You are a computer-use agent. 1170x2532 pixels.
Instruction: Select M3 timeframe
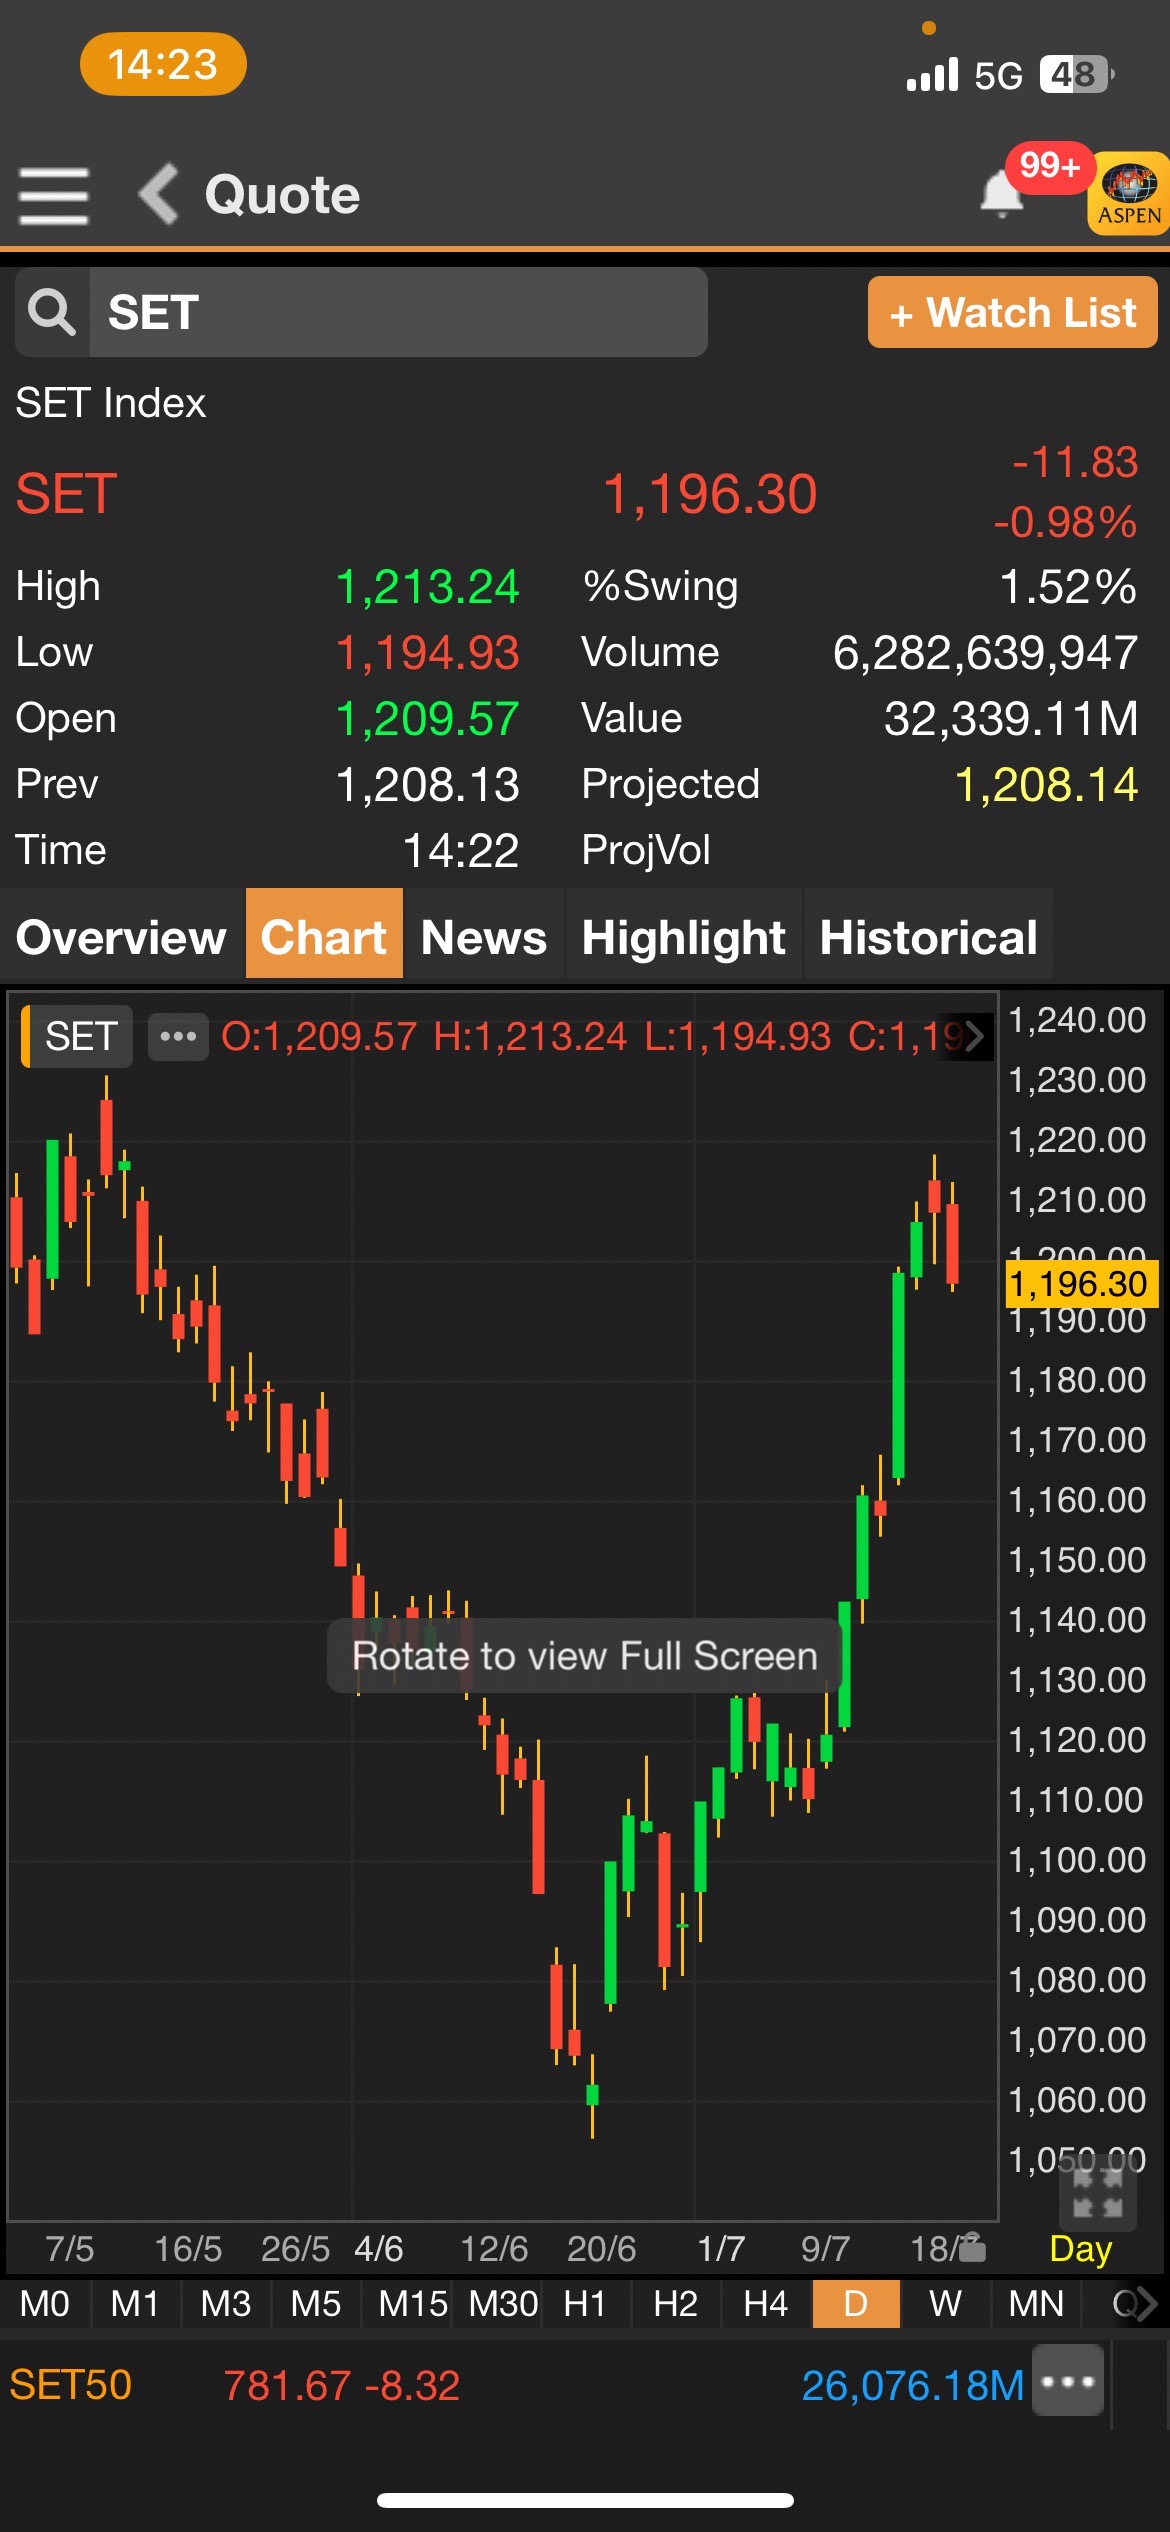tap(226, 2304)
